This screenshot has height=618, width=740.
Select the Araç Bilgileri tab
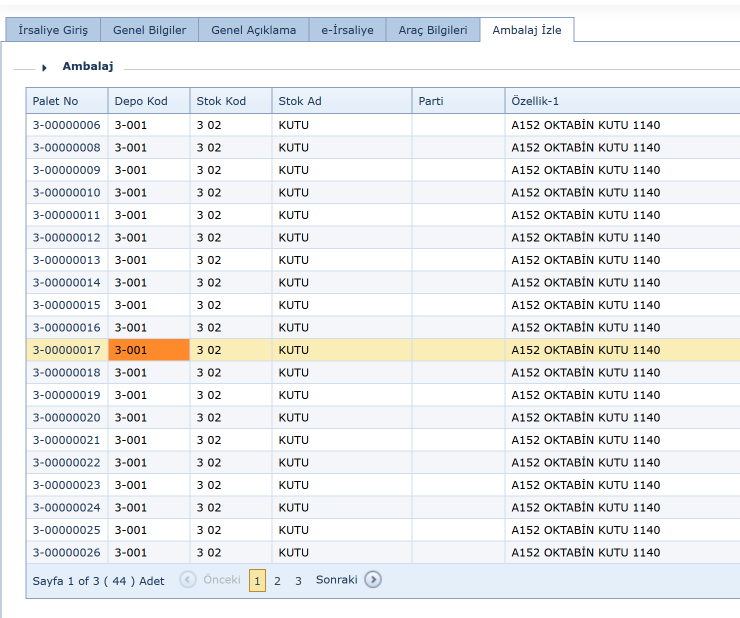[432, 30]
